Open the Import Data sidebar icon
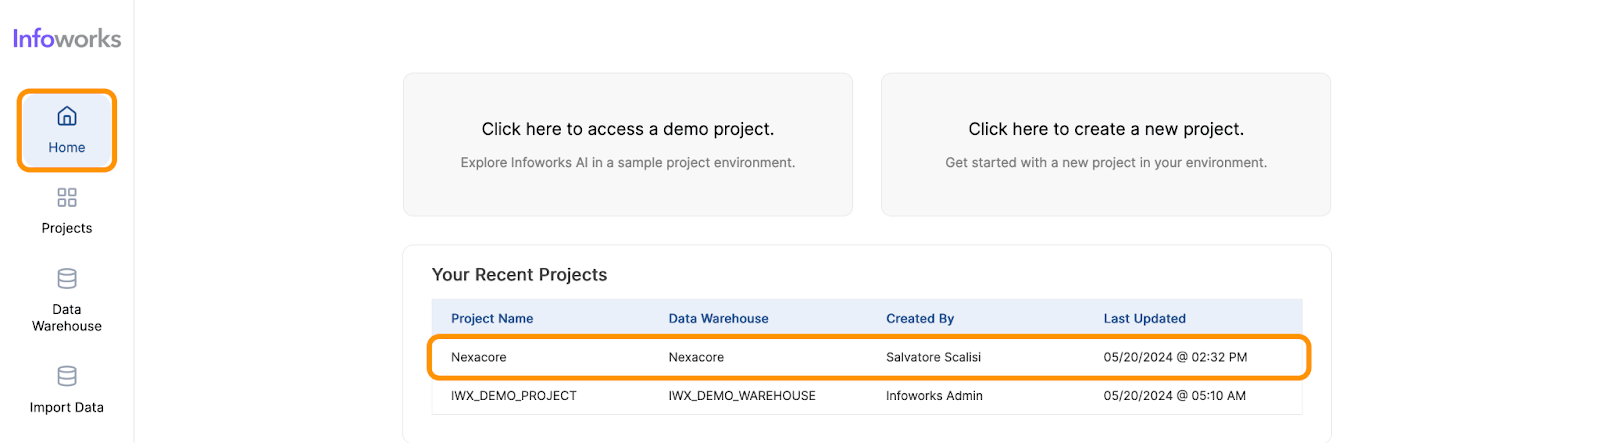Image resolution: width=1600 pixels, height=443 pixels. tap(67, 376)
